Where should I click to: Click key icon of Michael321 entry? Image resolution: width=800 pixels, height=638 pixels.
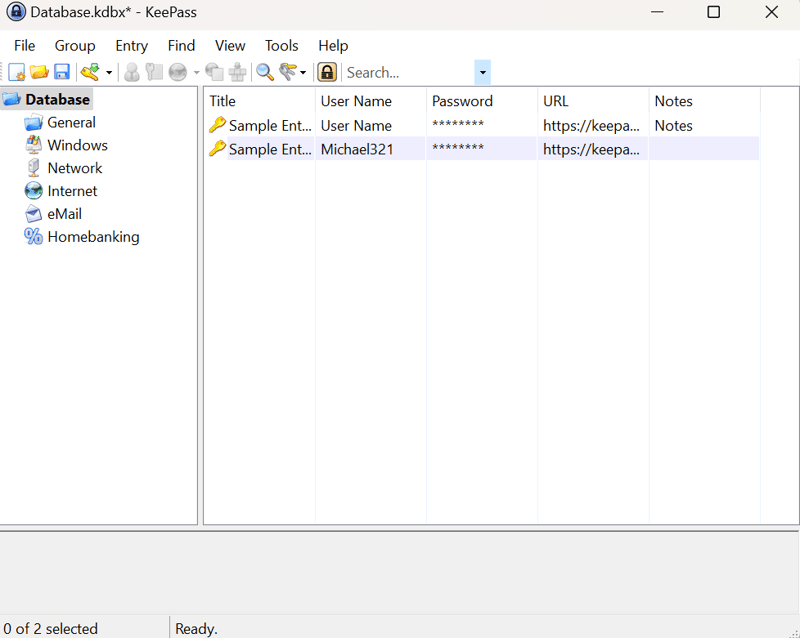tap(217, 149)
